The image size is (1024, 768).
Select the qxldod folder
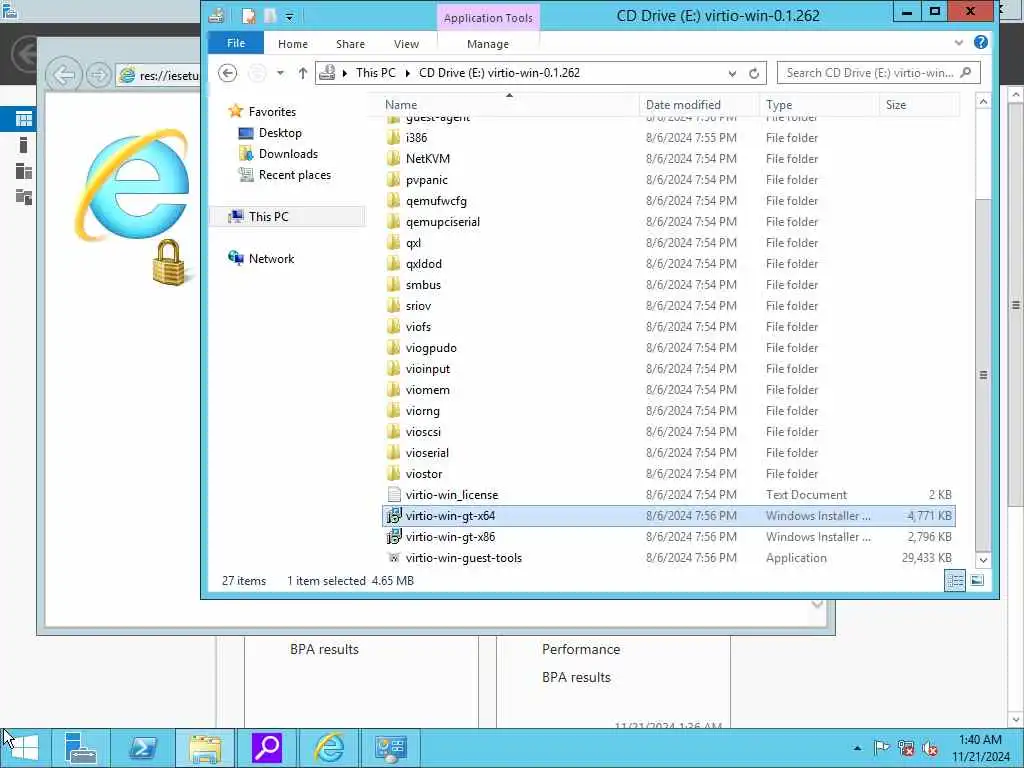[x=424, y=264]
